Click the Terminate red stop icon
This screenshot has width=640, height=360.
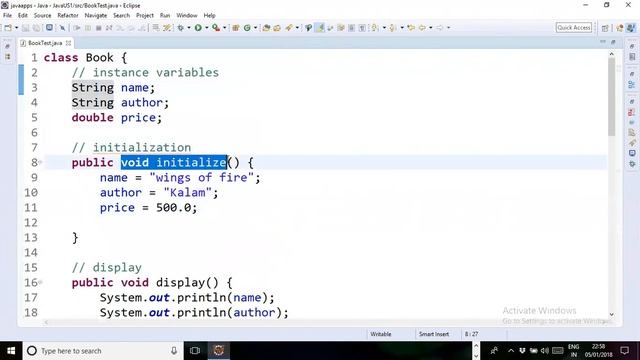(x=98, y=28)
